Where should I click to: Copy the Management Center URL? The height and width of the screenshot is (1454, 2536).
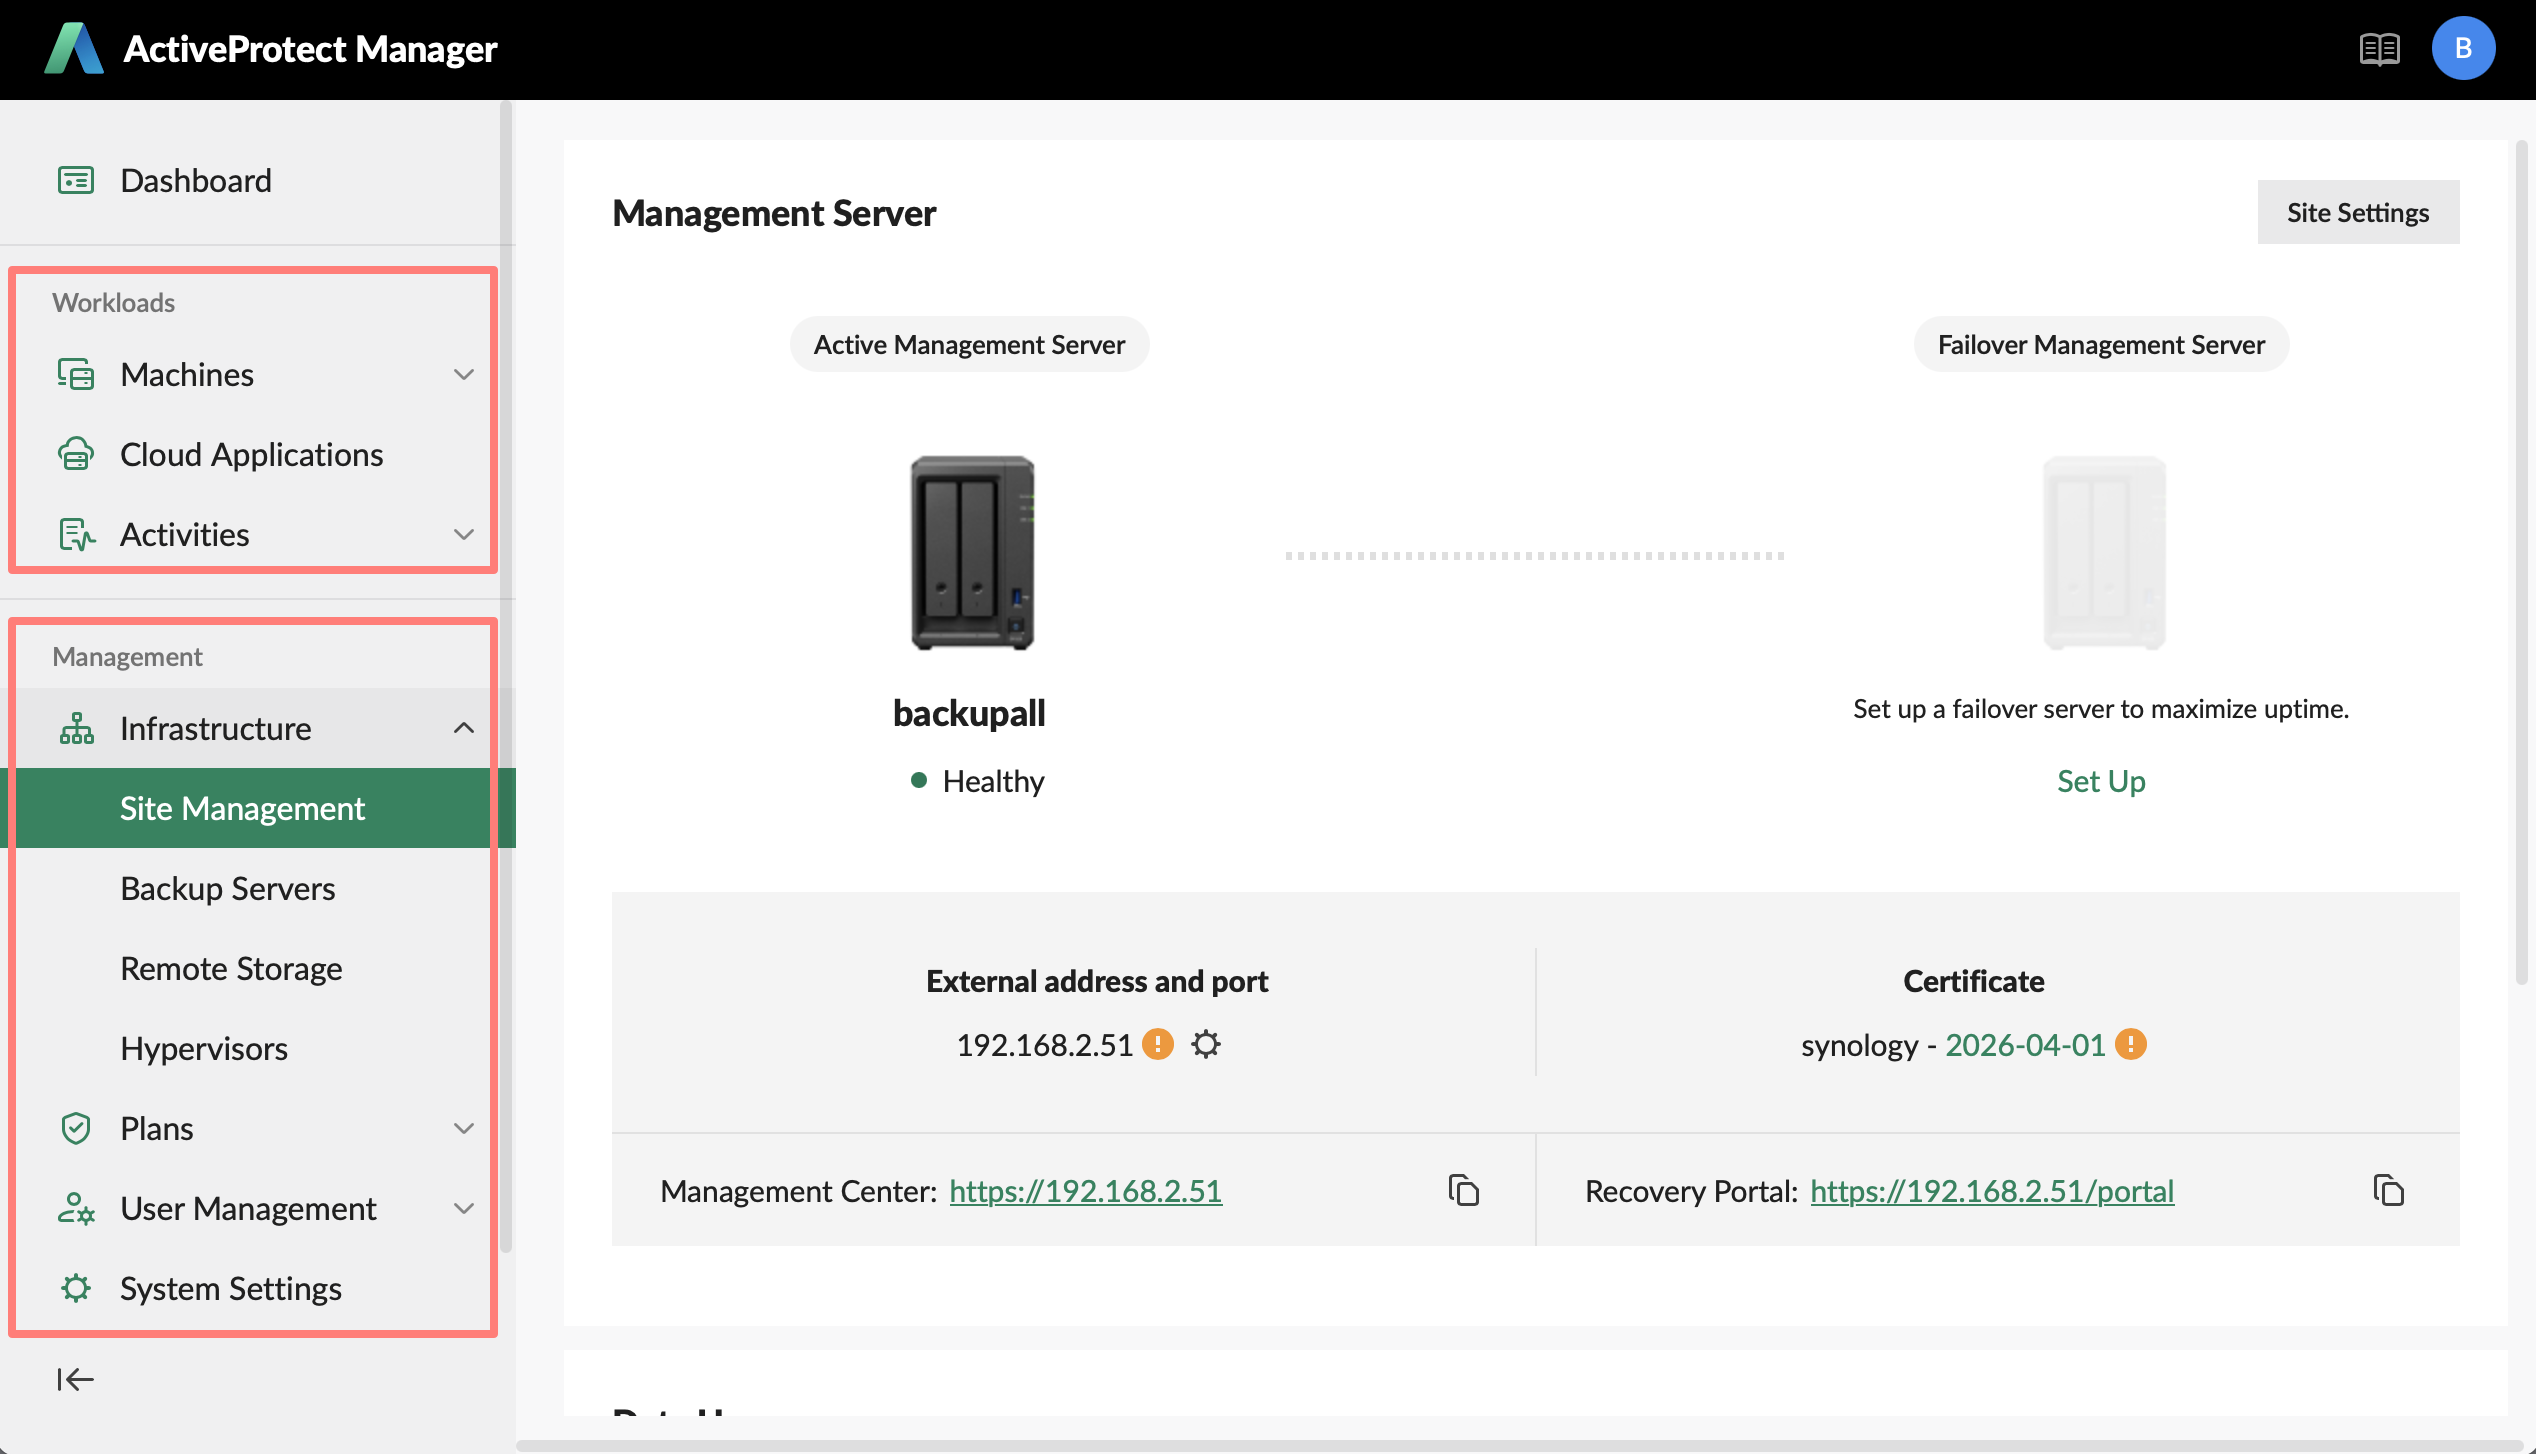(x=1463, y=1190)
